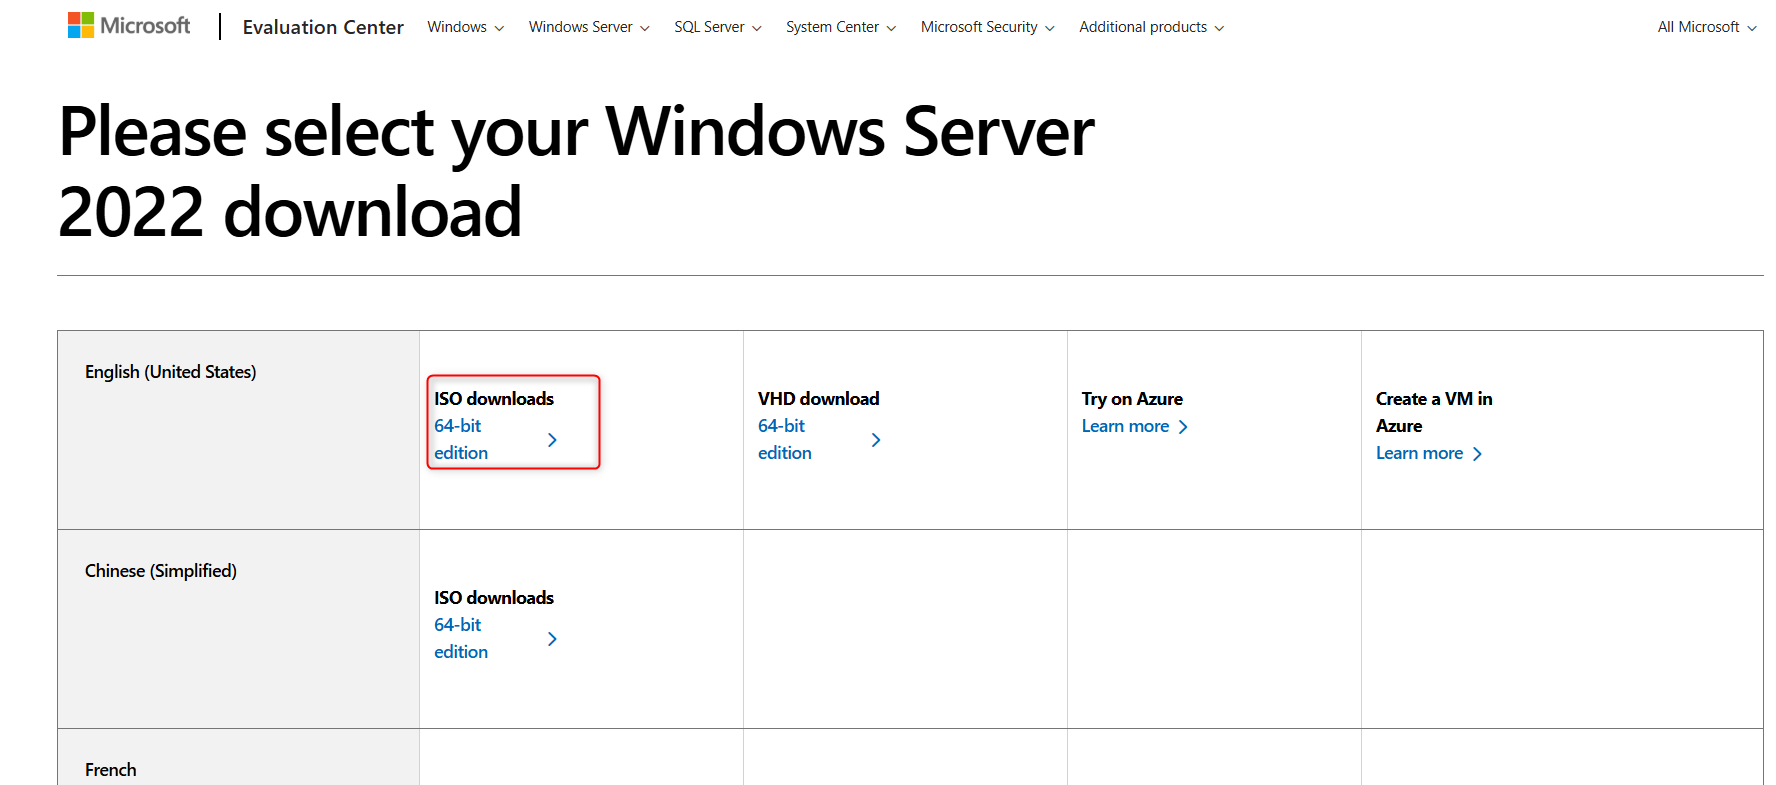Viewport: 1776px width, 785px height.
Task: Click the Try on Azure heading
Action: click(1132, 399)
